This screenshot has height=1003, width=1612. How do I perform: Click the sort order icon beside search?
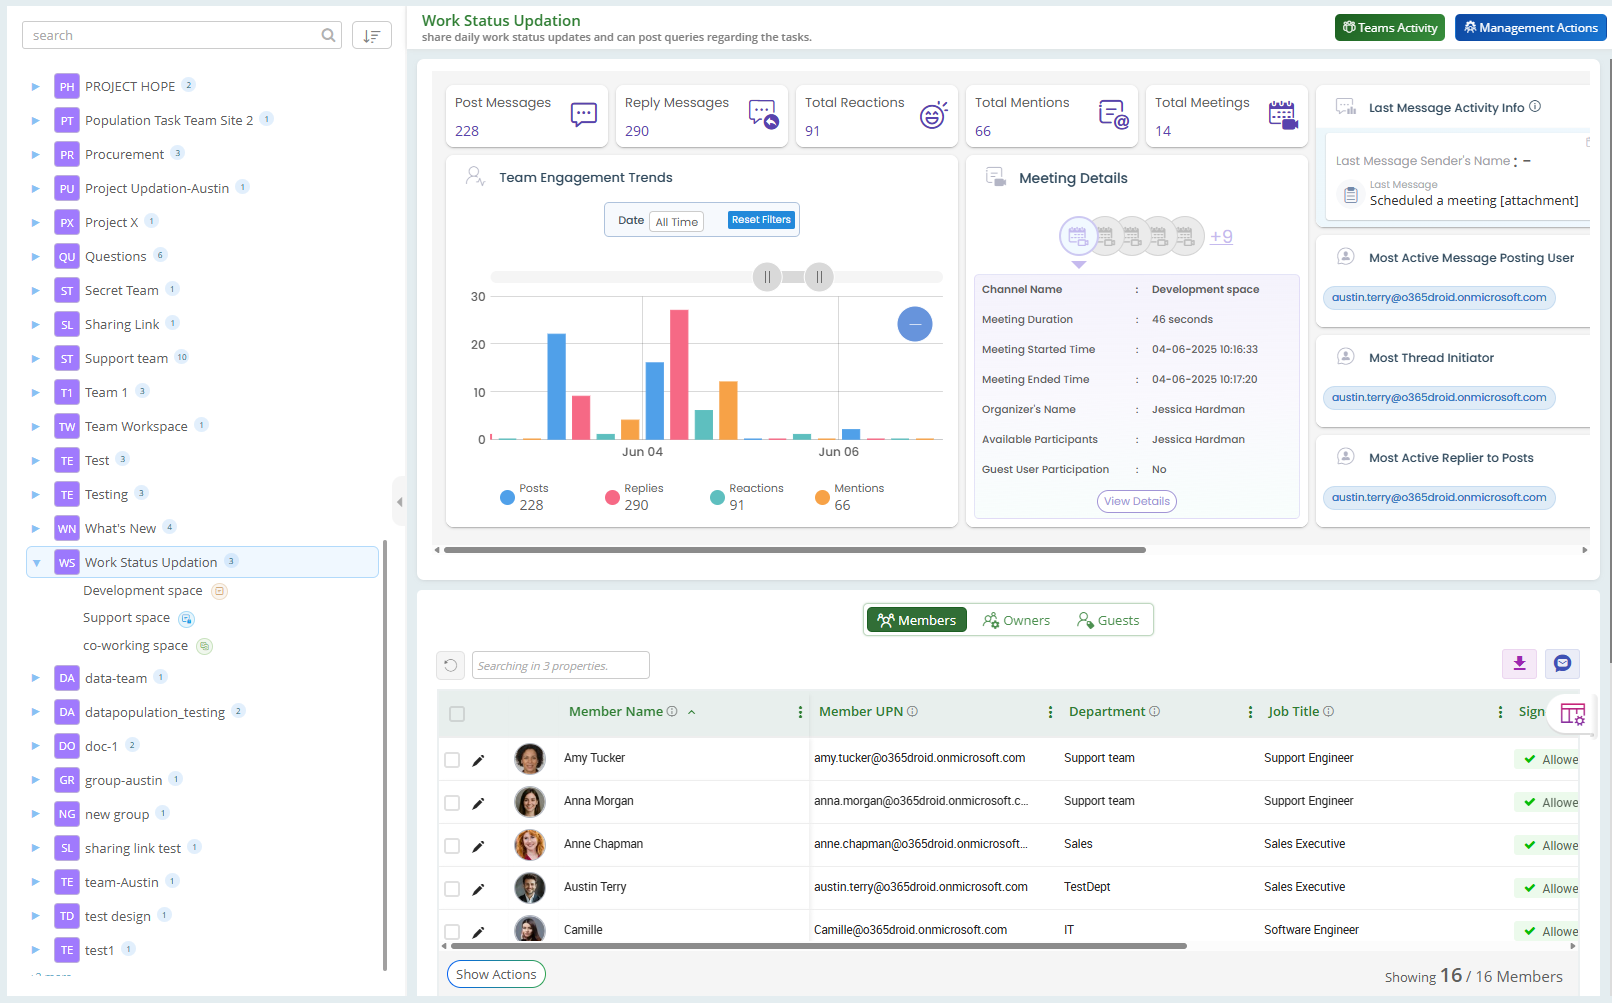(371, 36)
